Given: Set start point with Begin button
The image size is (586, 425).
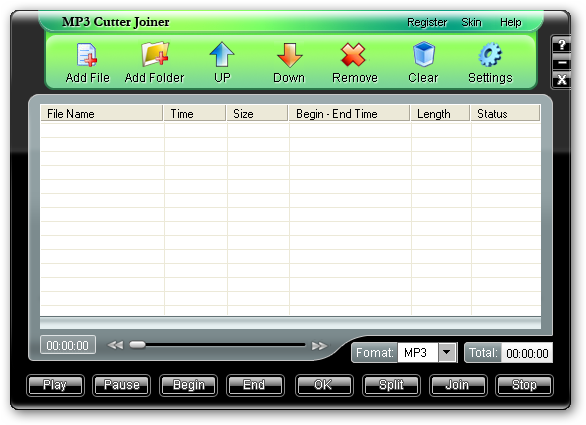Looking at the screenshot, I should [x=189, y=385].
